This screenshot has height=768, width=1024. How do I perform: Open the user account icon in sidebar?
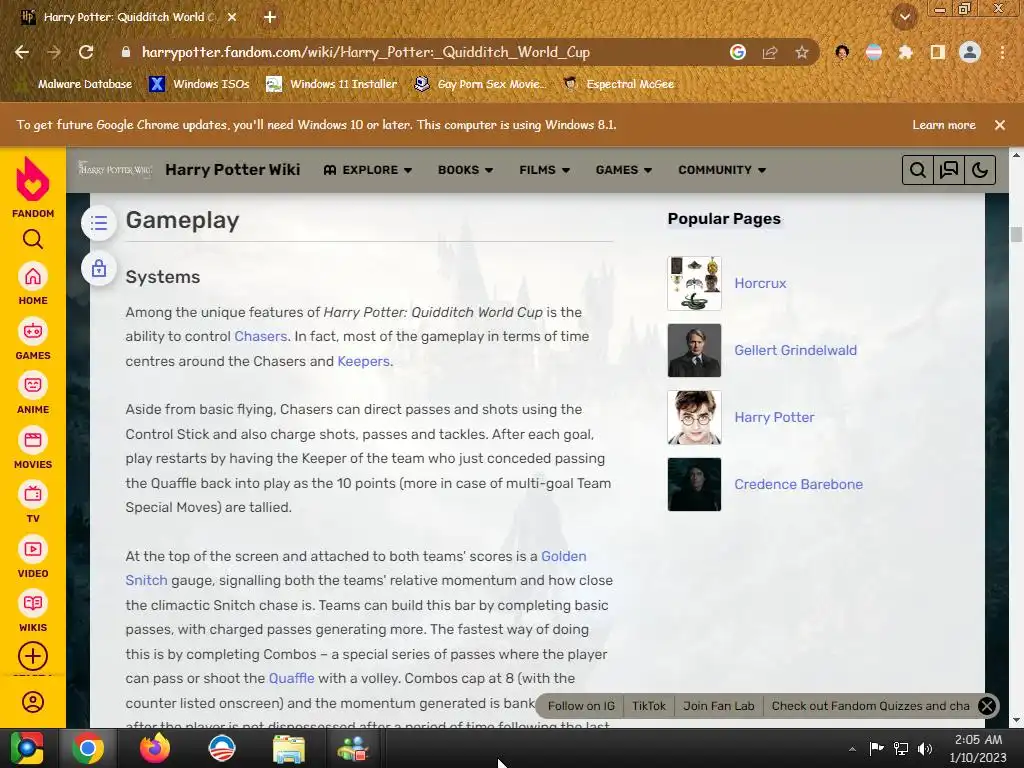coord(33,702)
